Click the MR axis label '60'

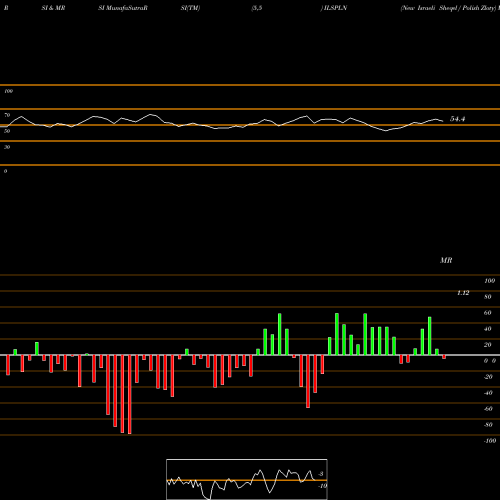pos(488,313)
